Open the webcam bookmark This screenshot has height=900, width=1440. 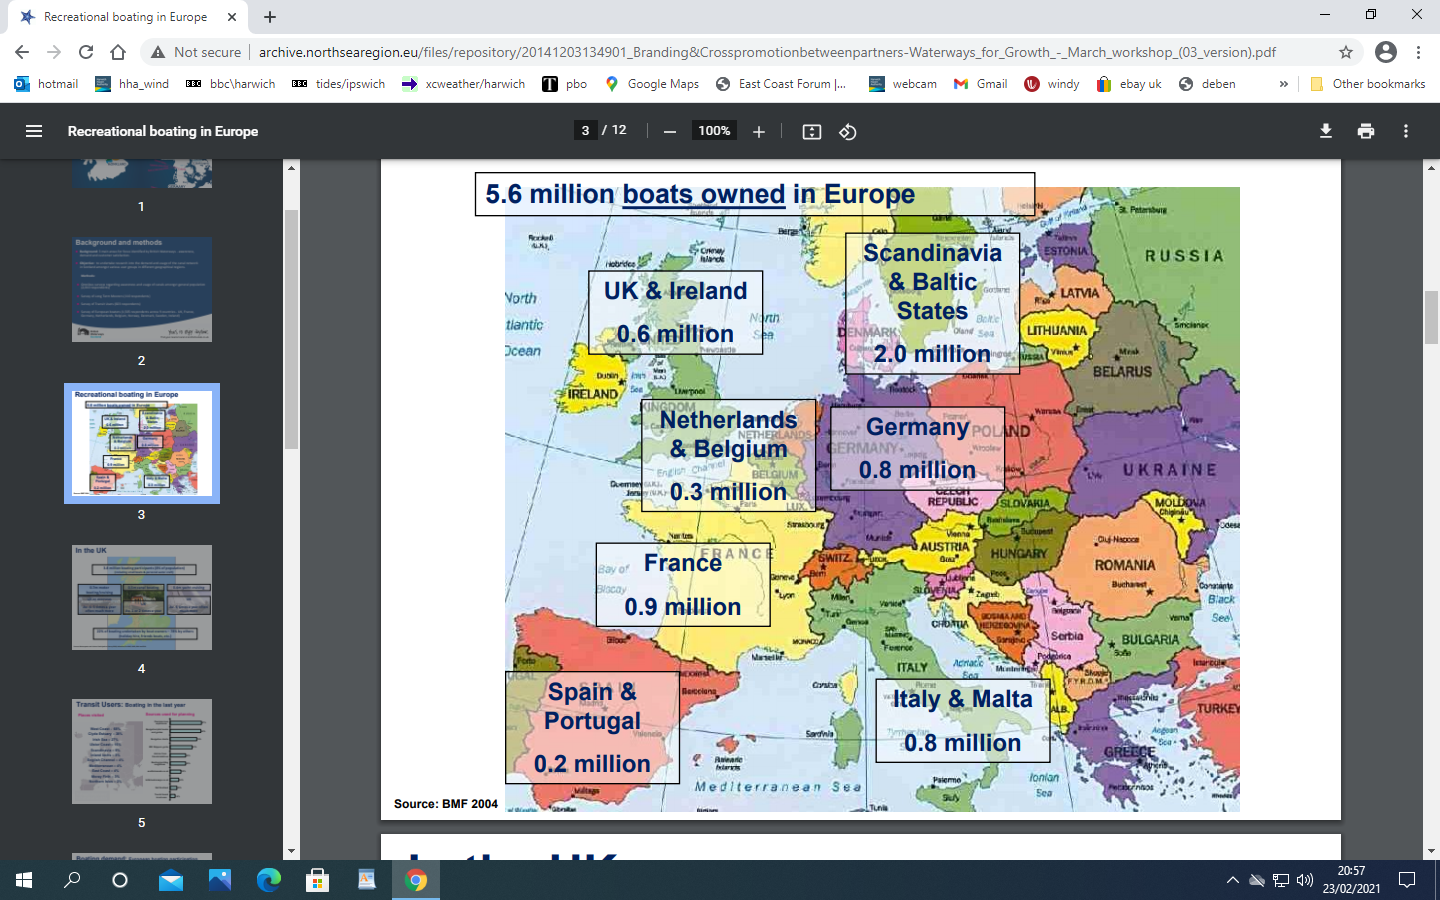point(902,84)
